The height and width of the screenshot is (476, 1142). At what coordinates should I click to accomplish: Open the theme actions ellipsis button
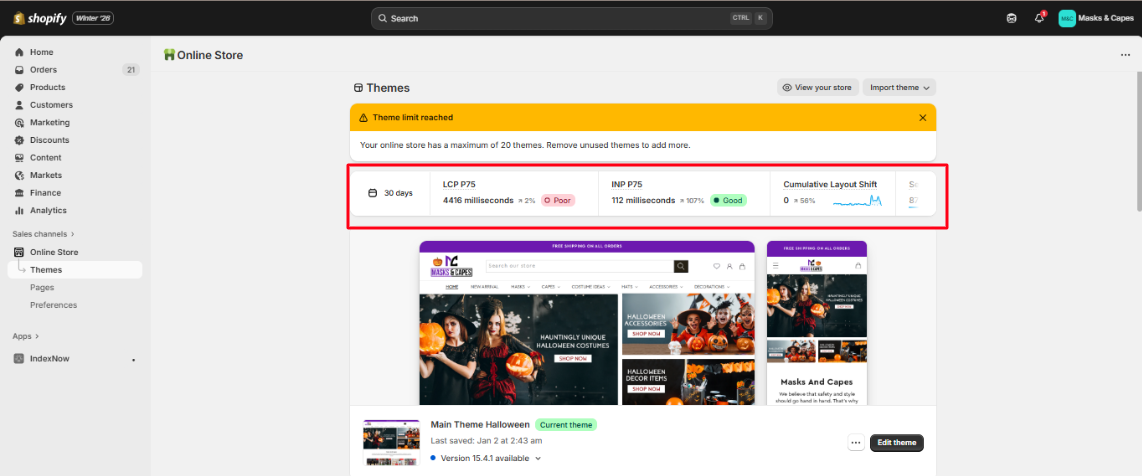856,443
